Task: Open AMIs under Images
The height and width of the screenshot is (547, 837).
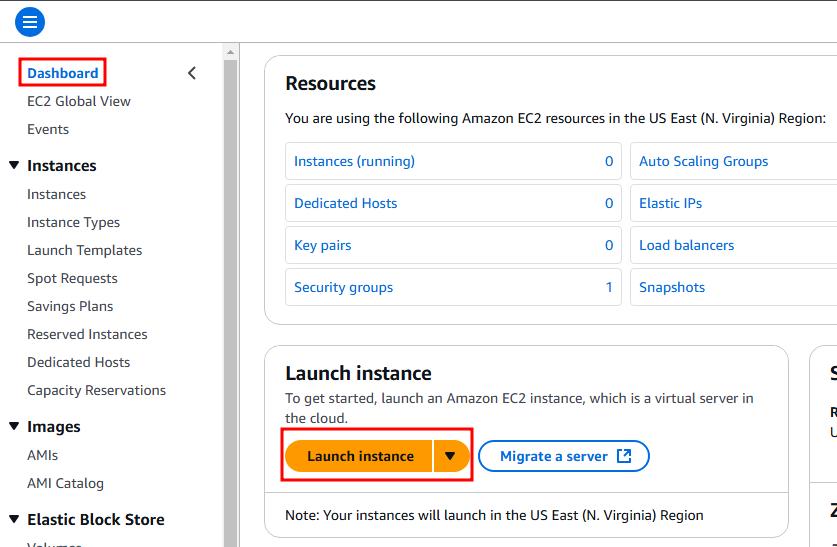Action: (43, 455)
